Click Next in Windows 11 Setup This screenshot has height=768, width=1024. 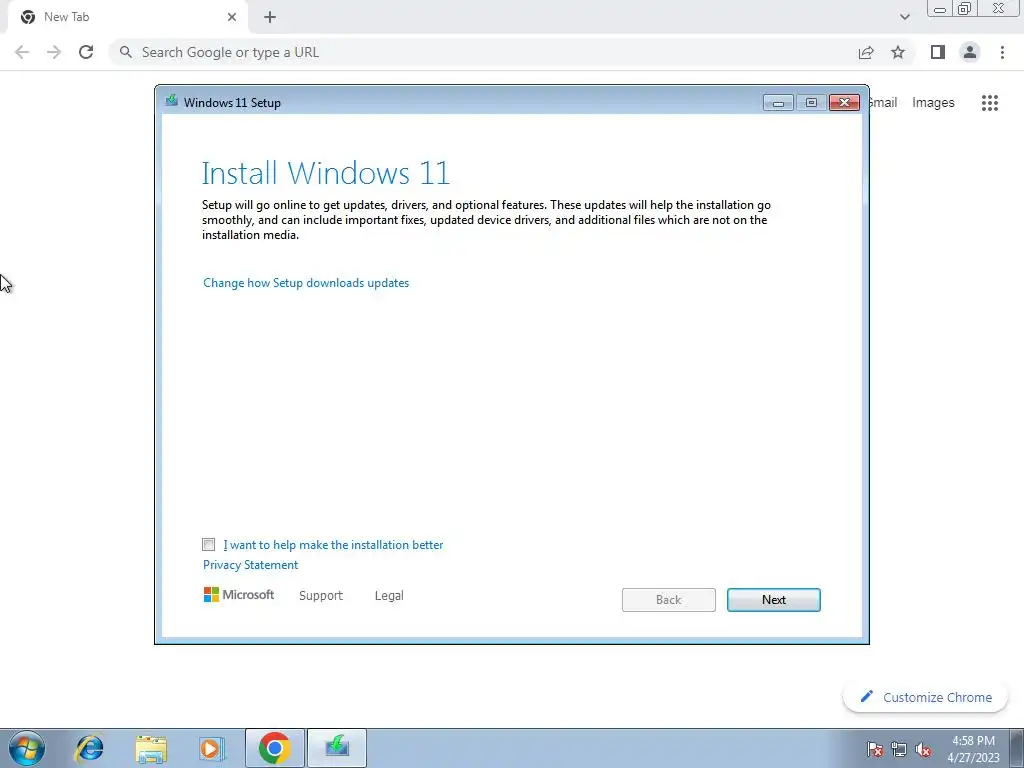[774, 600]
